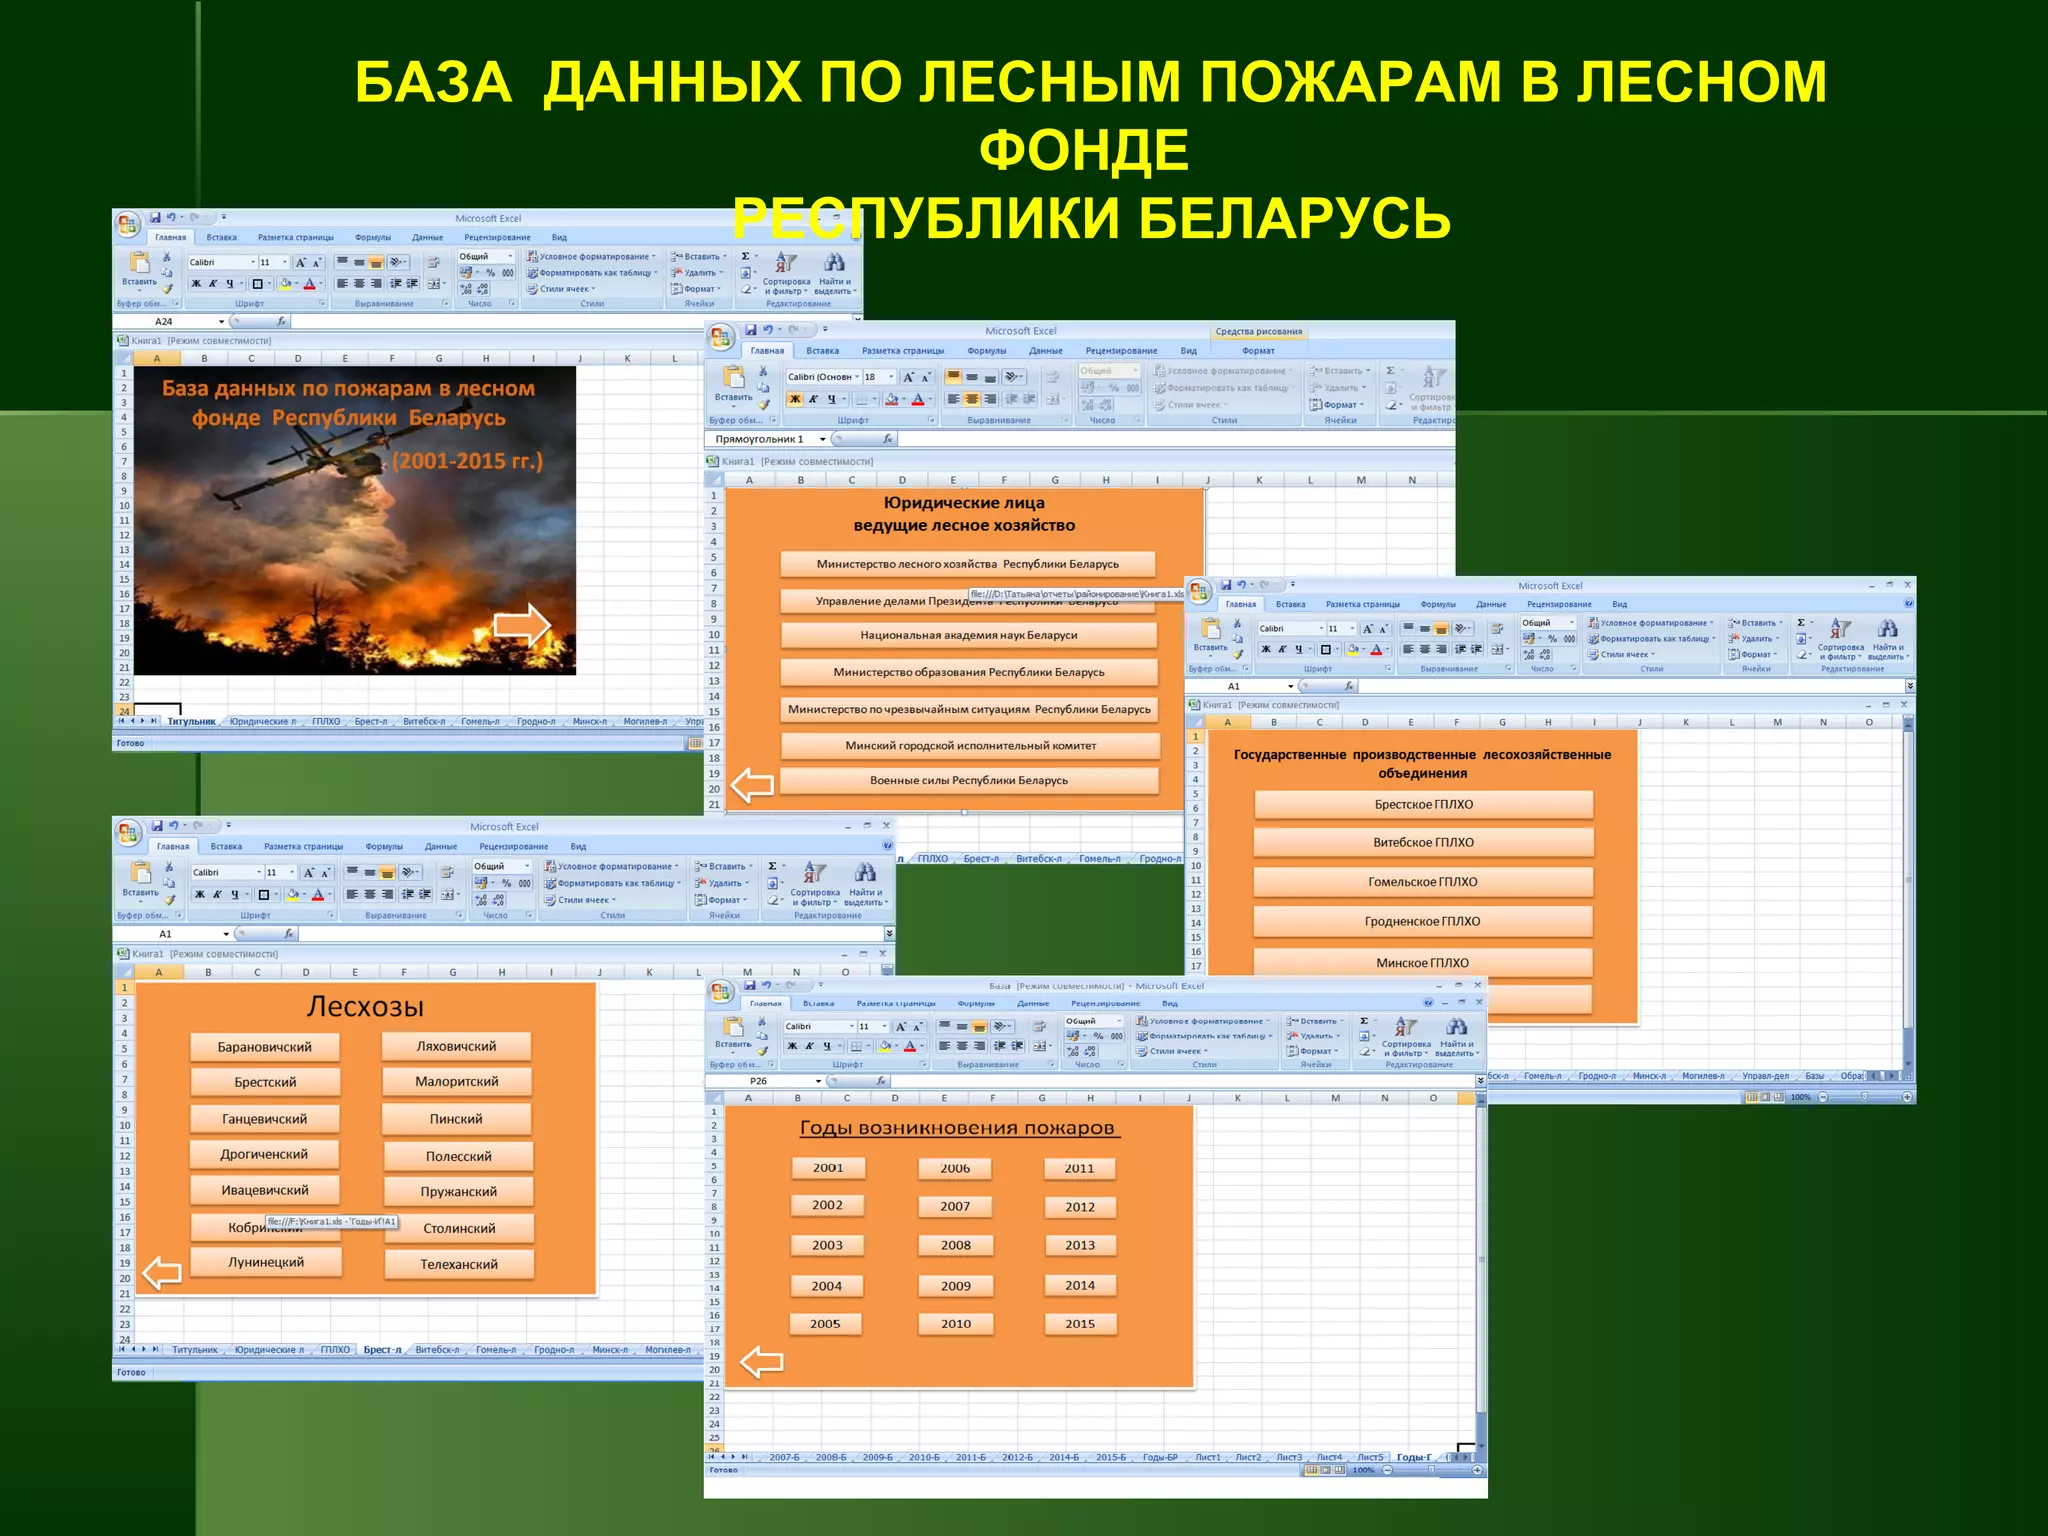Open the Calibri font dropdown in the База window
This screenshot has width=2048, height=1536.
click(852, 1027)
